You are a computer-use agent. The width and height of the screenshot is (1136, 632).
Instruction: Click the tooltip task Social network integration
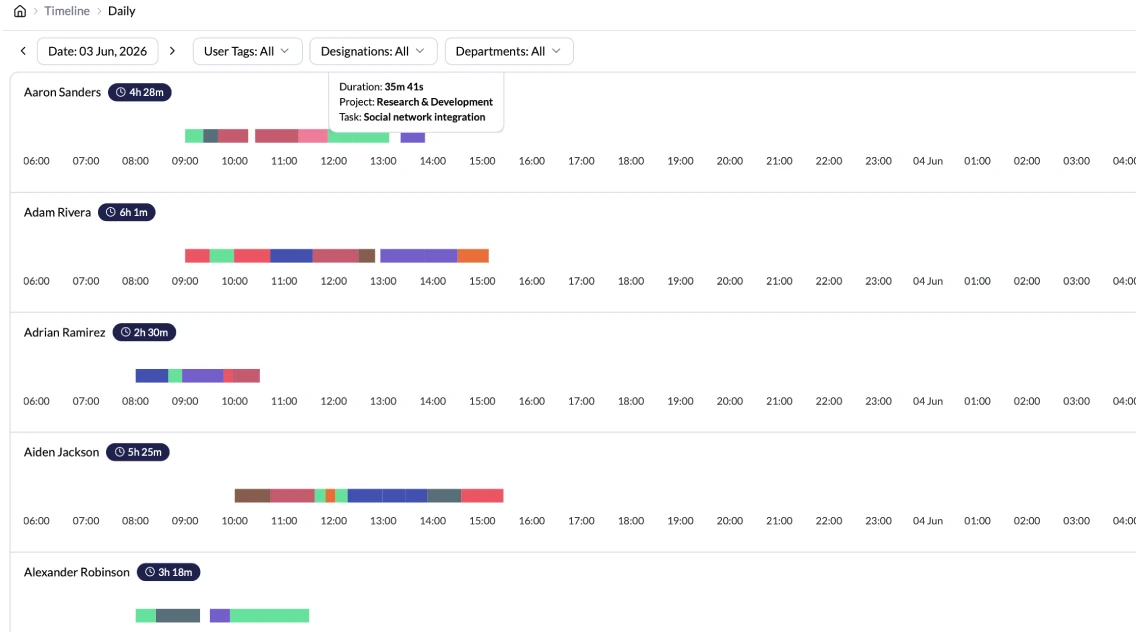pos(425,117)
